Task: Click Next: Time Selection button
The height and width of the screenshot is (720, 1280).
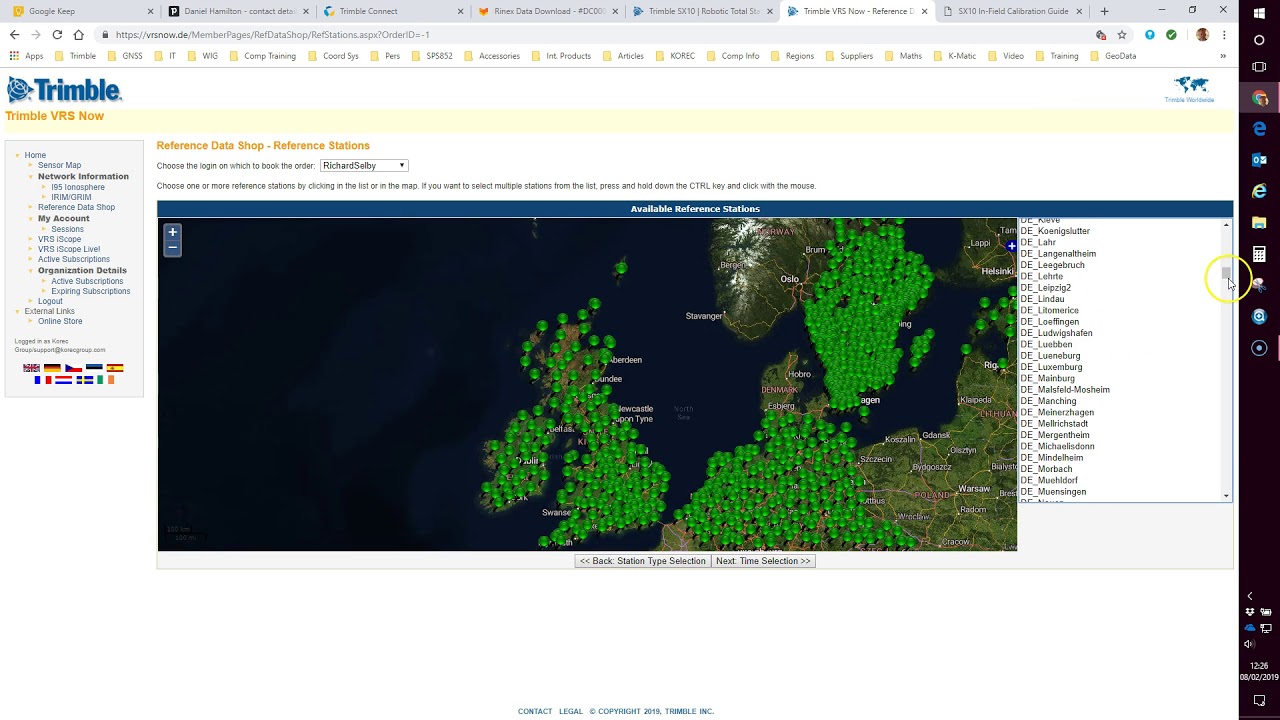Action: [x=763, y=561]
